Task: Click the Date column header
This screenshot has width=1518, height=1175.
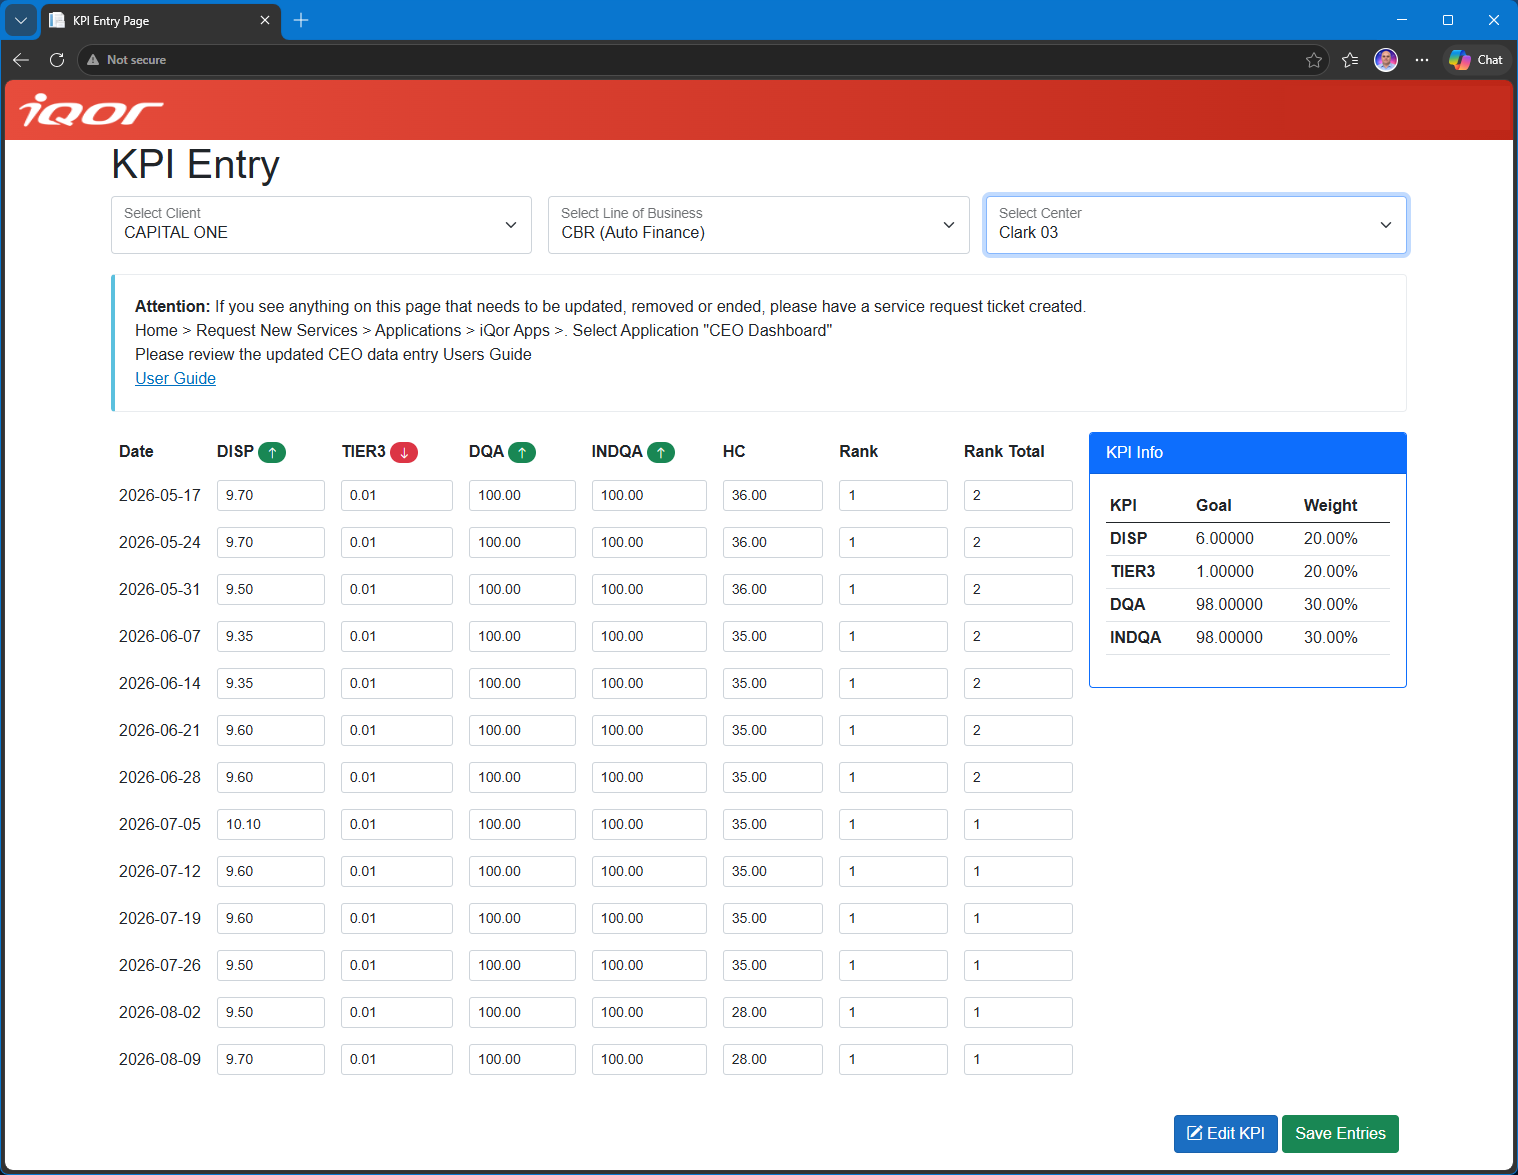Action: click(136, 451)
